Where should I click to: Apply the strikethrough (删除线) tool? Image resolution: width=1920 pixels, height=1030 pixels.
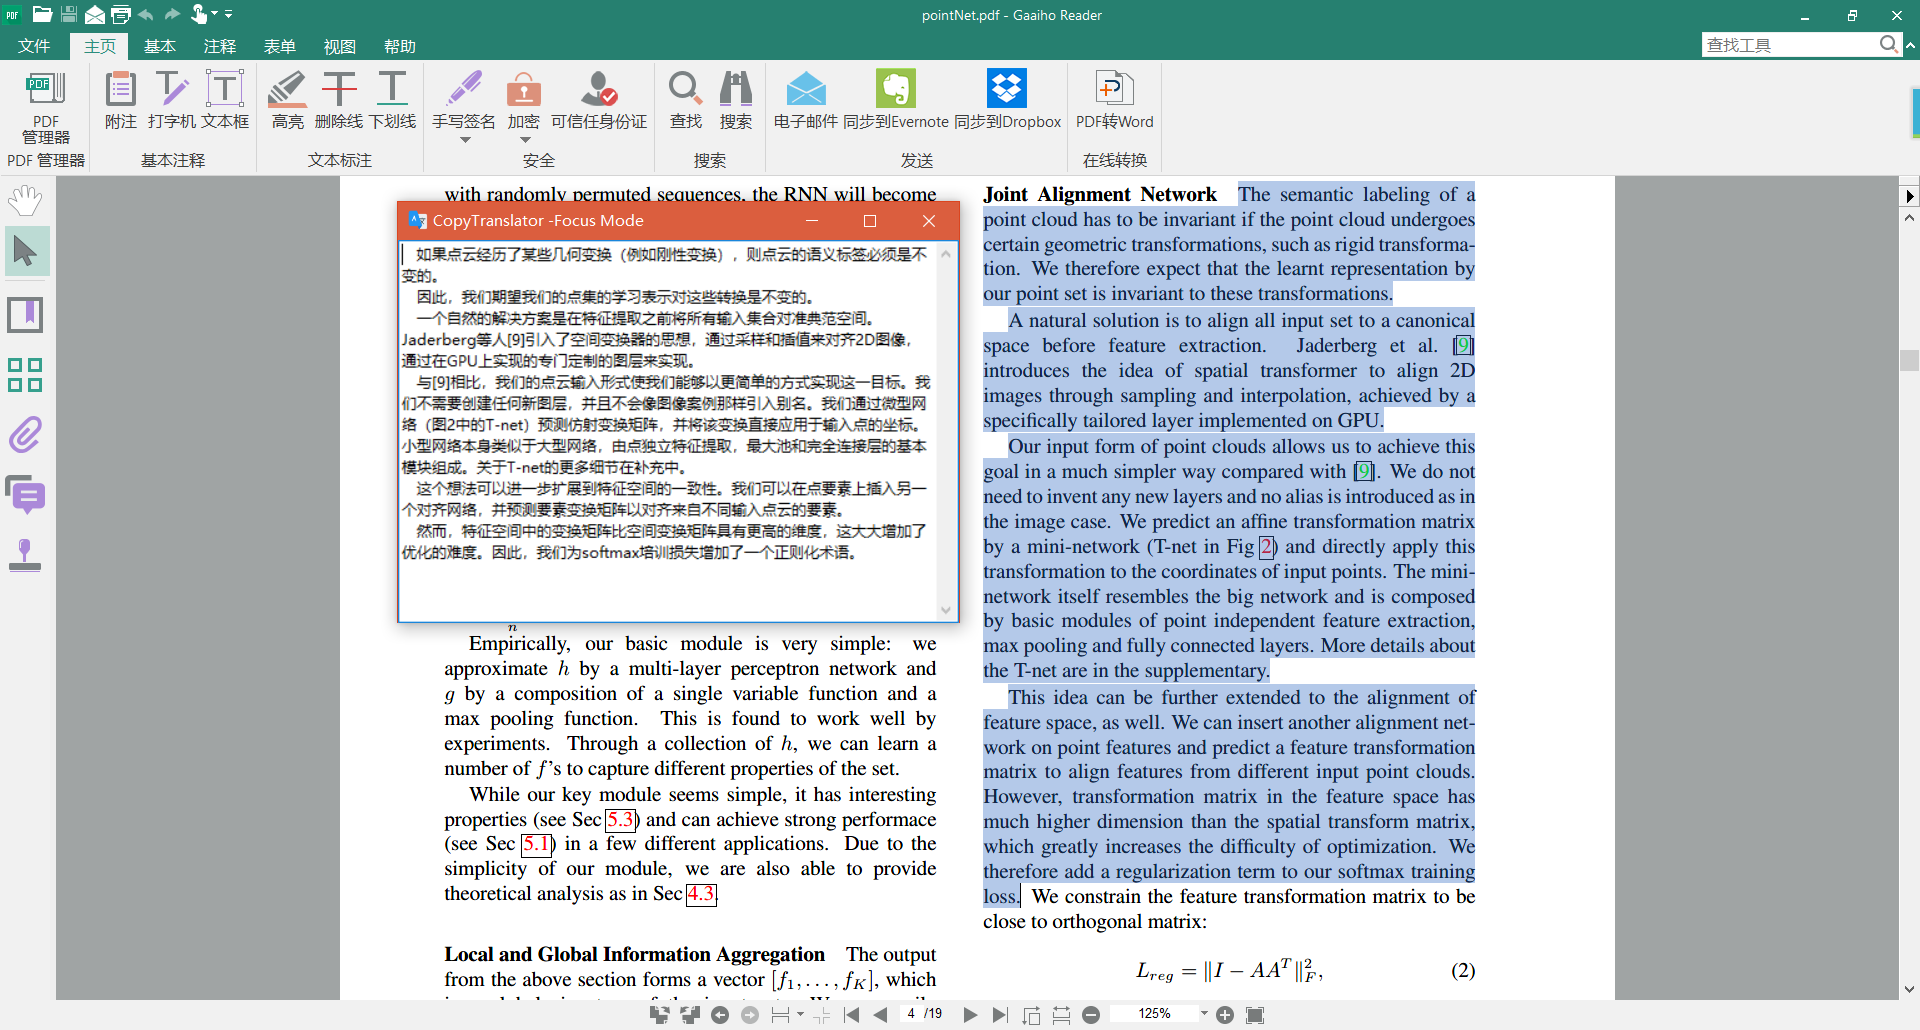point(339,100)
